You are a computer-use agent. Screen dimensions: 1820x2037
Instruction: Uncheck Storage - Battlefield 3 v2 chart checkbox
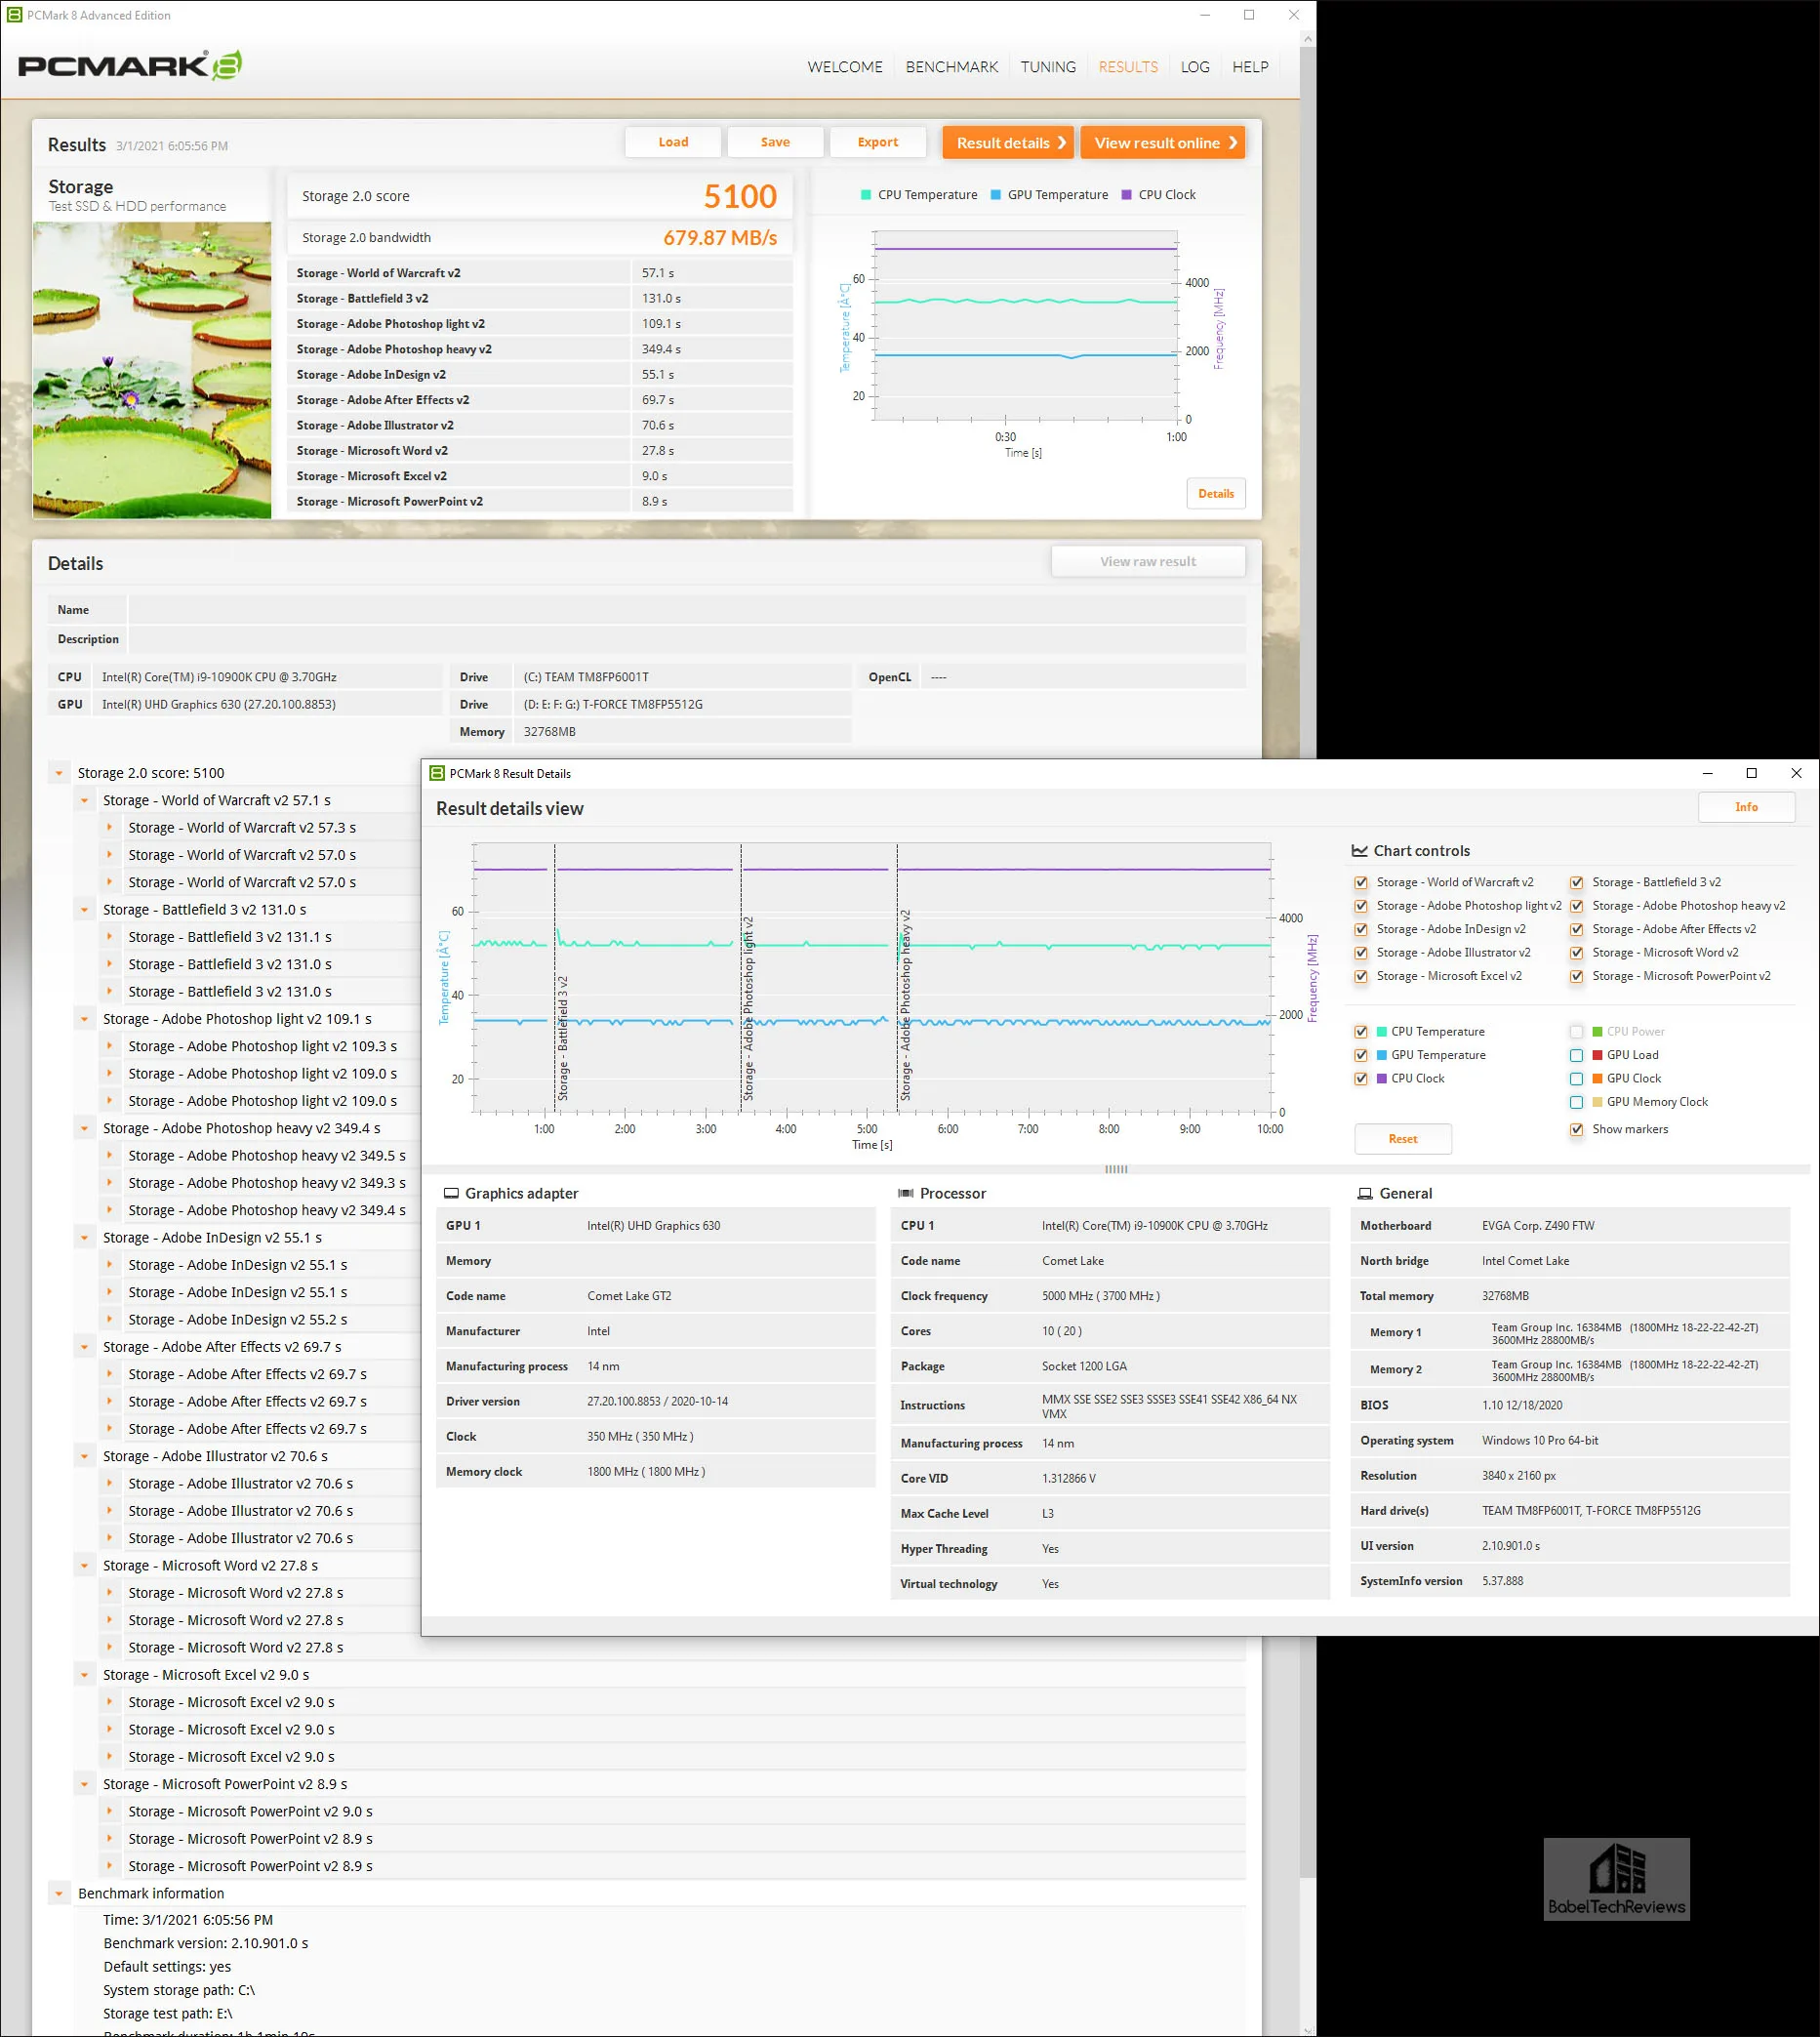1576,882
